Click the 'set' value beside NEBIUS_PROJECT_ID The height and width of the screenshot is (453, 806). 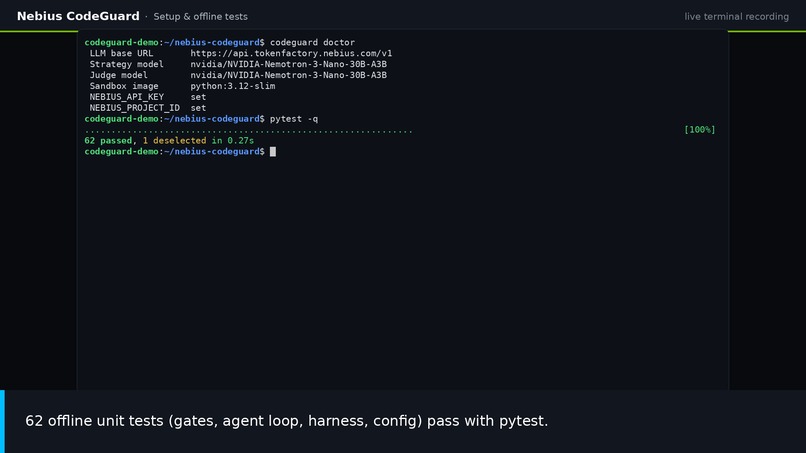[198, 108]
